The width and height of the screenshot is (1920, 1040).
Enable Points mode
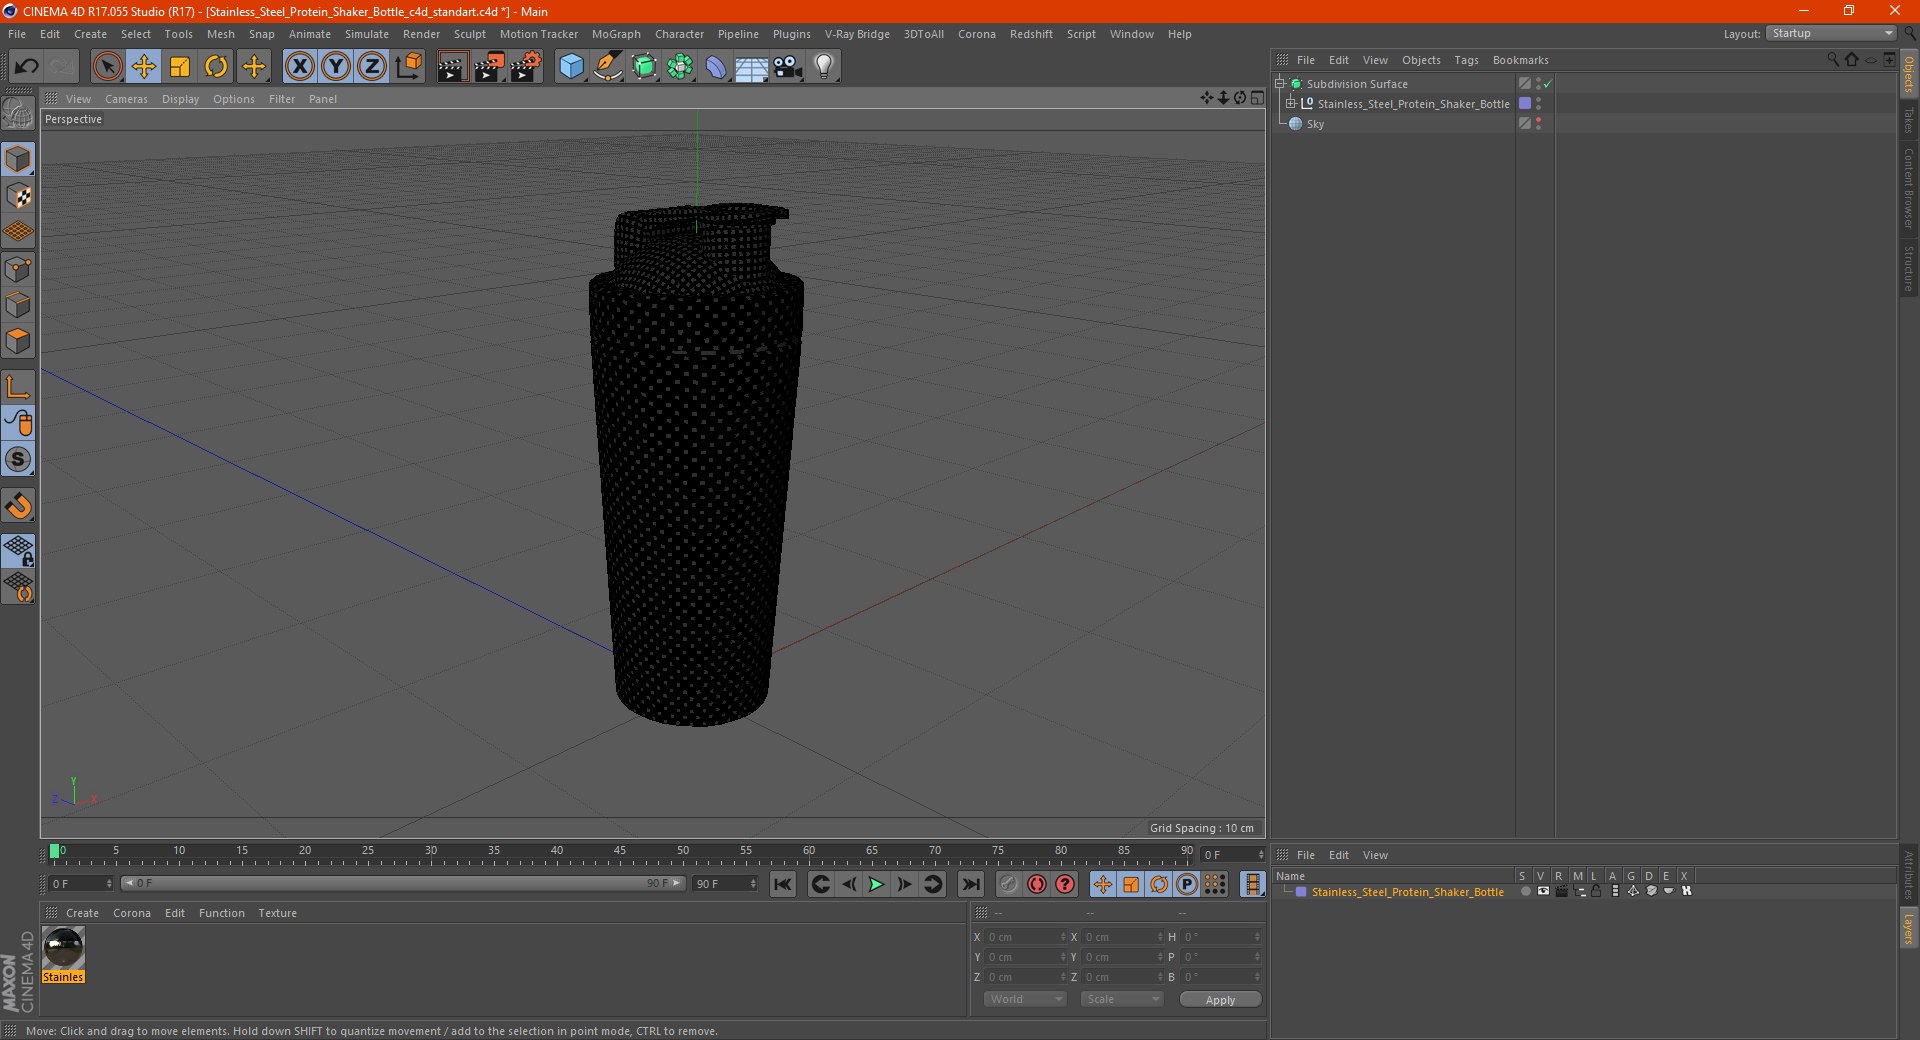tap(18, 269)
